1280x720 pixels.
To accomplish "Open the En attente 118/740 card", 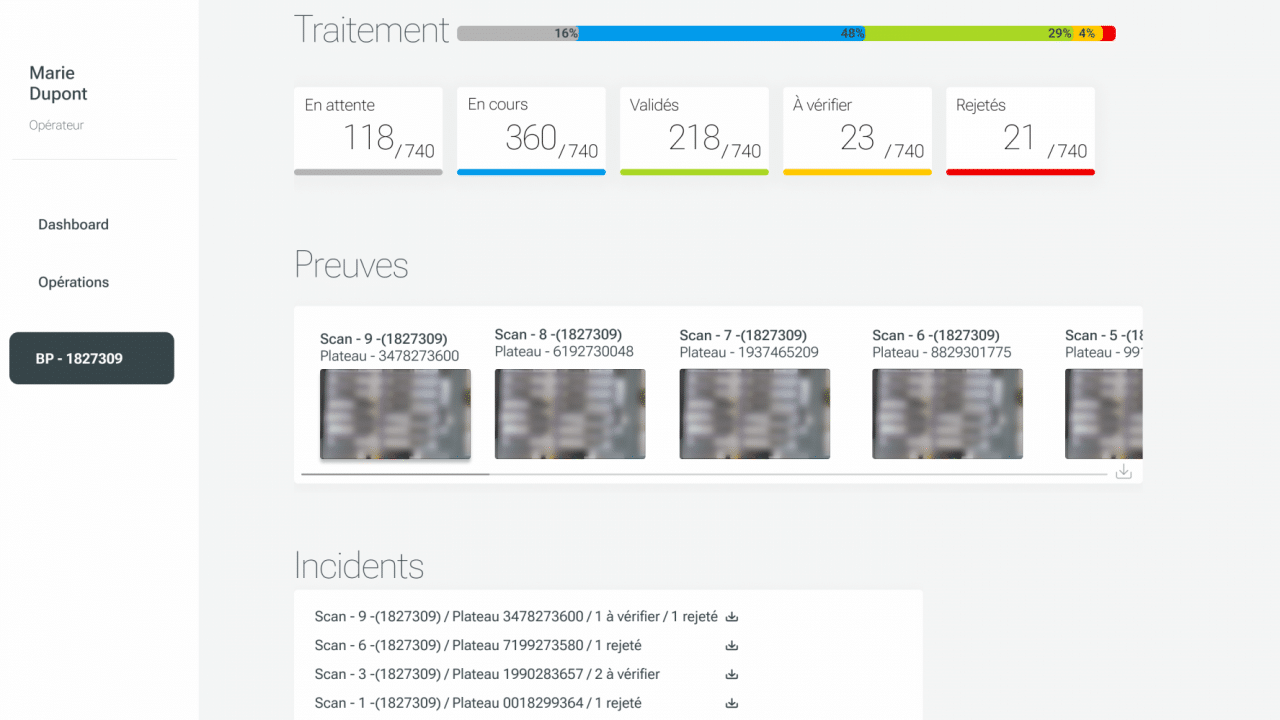I will pyautogui.click(x=368, y=130).
